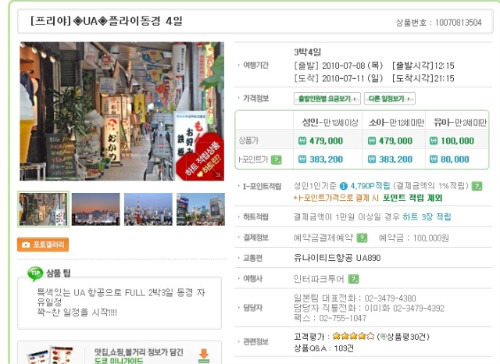
Task: Click the product title 플라이동경 4일
Action: (x=145, y=21)
